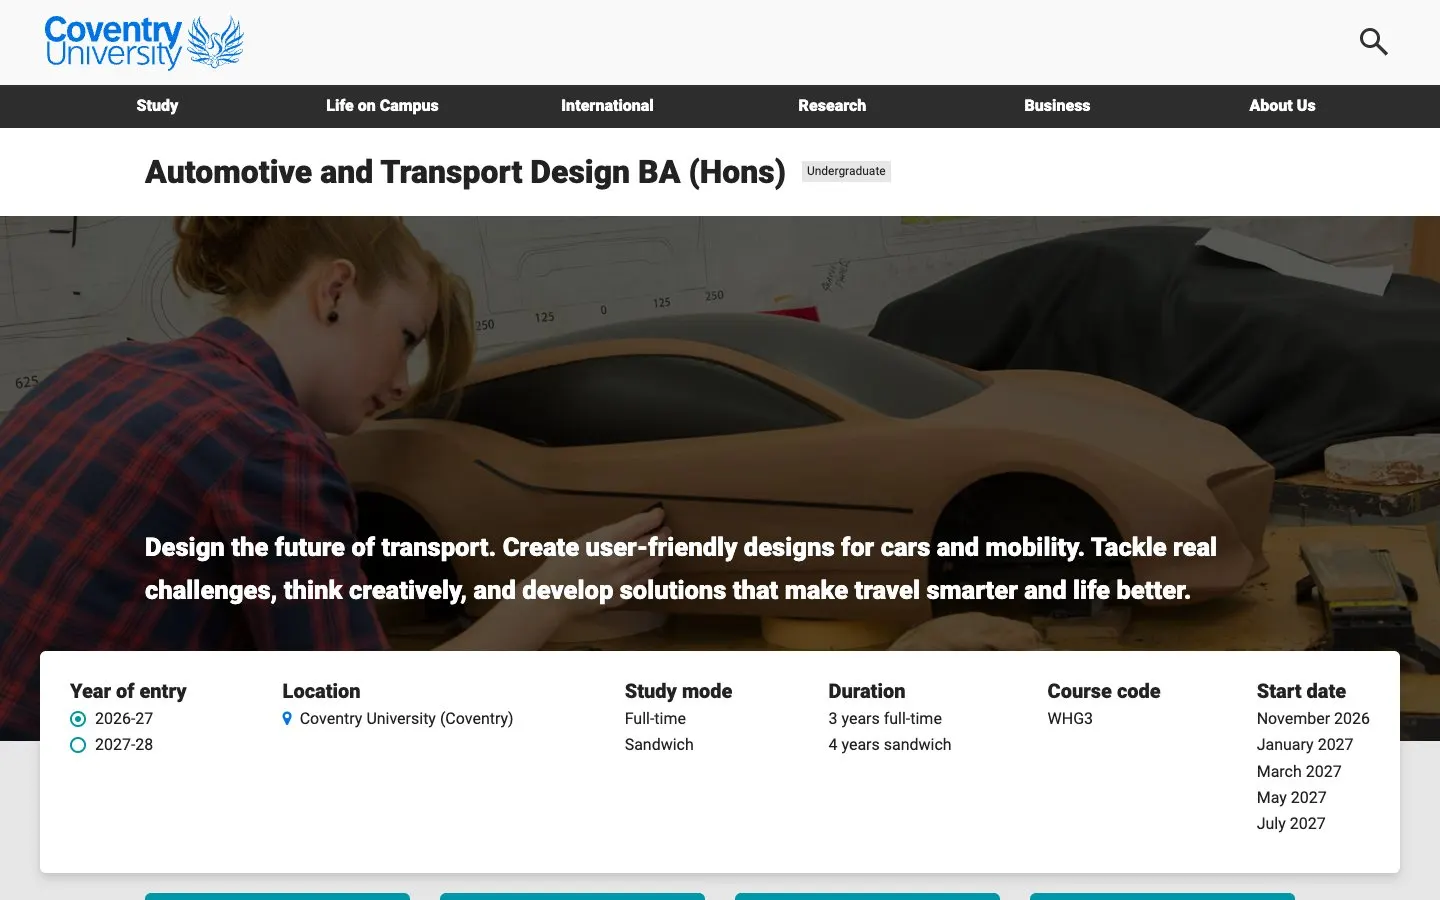
Task: Click the January 2027 start date
Action: (x=1305, y=745)
